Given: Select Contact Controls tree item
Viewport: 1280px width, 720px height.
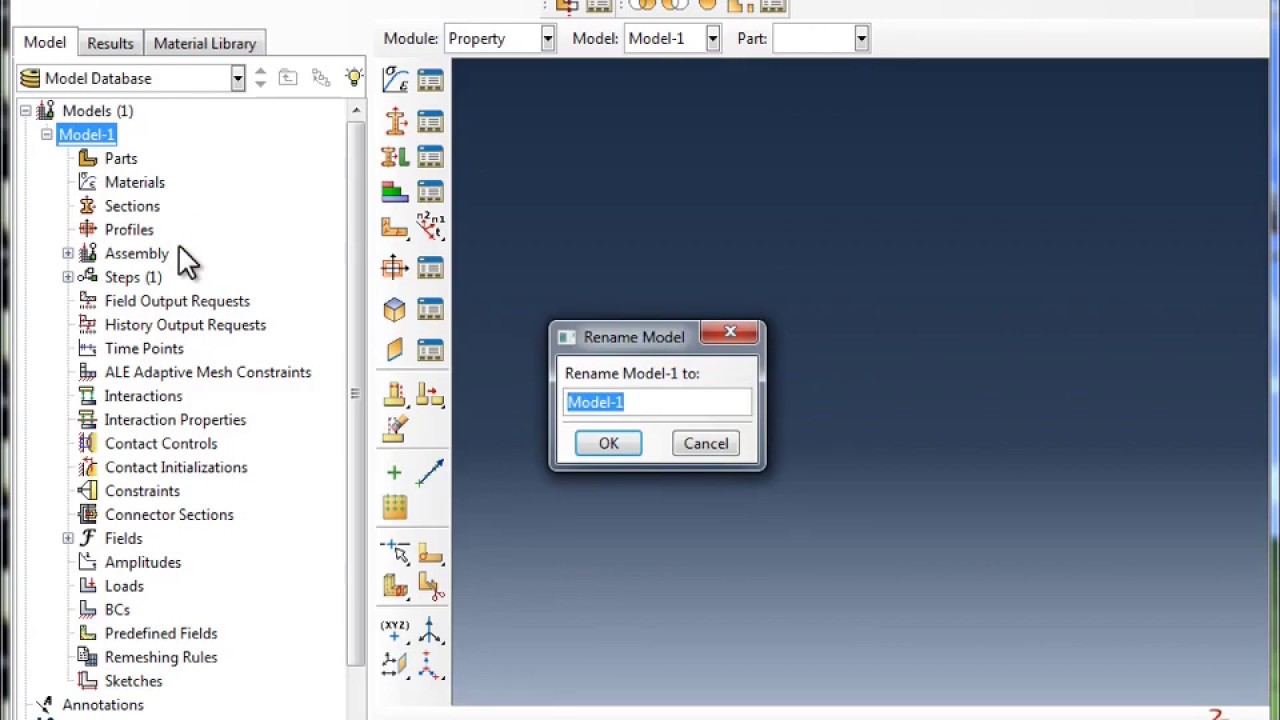Looking at the screenshot, I should point(161,443).
